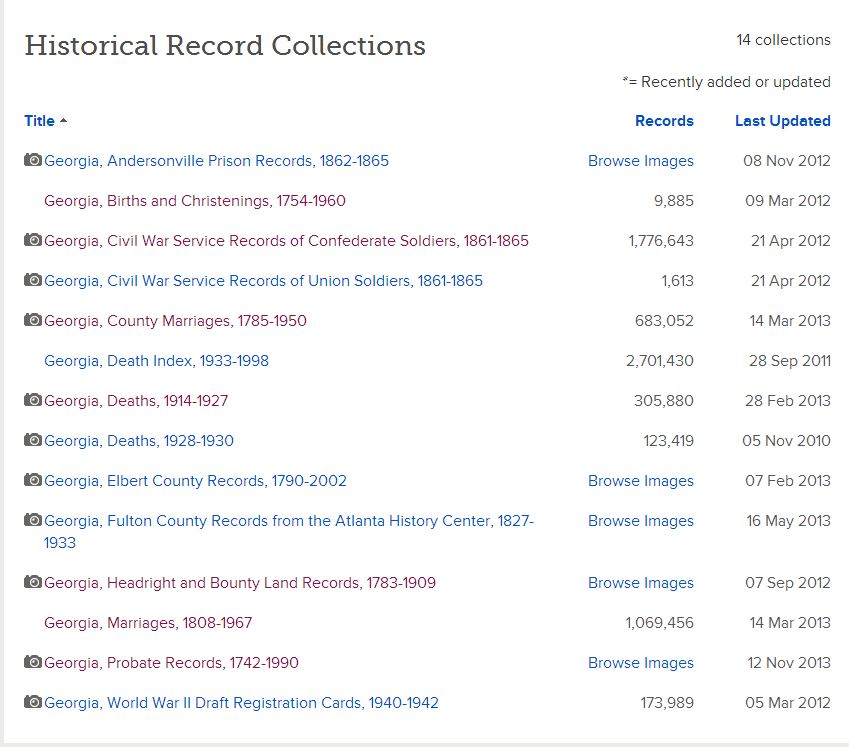Viewport: 849px width, 747px height.
Task: Select the camera icon for Confederate Soldiers records
Action: coord(33,240)
